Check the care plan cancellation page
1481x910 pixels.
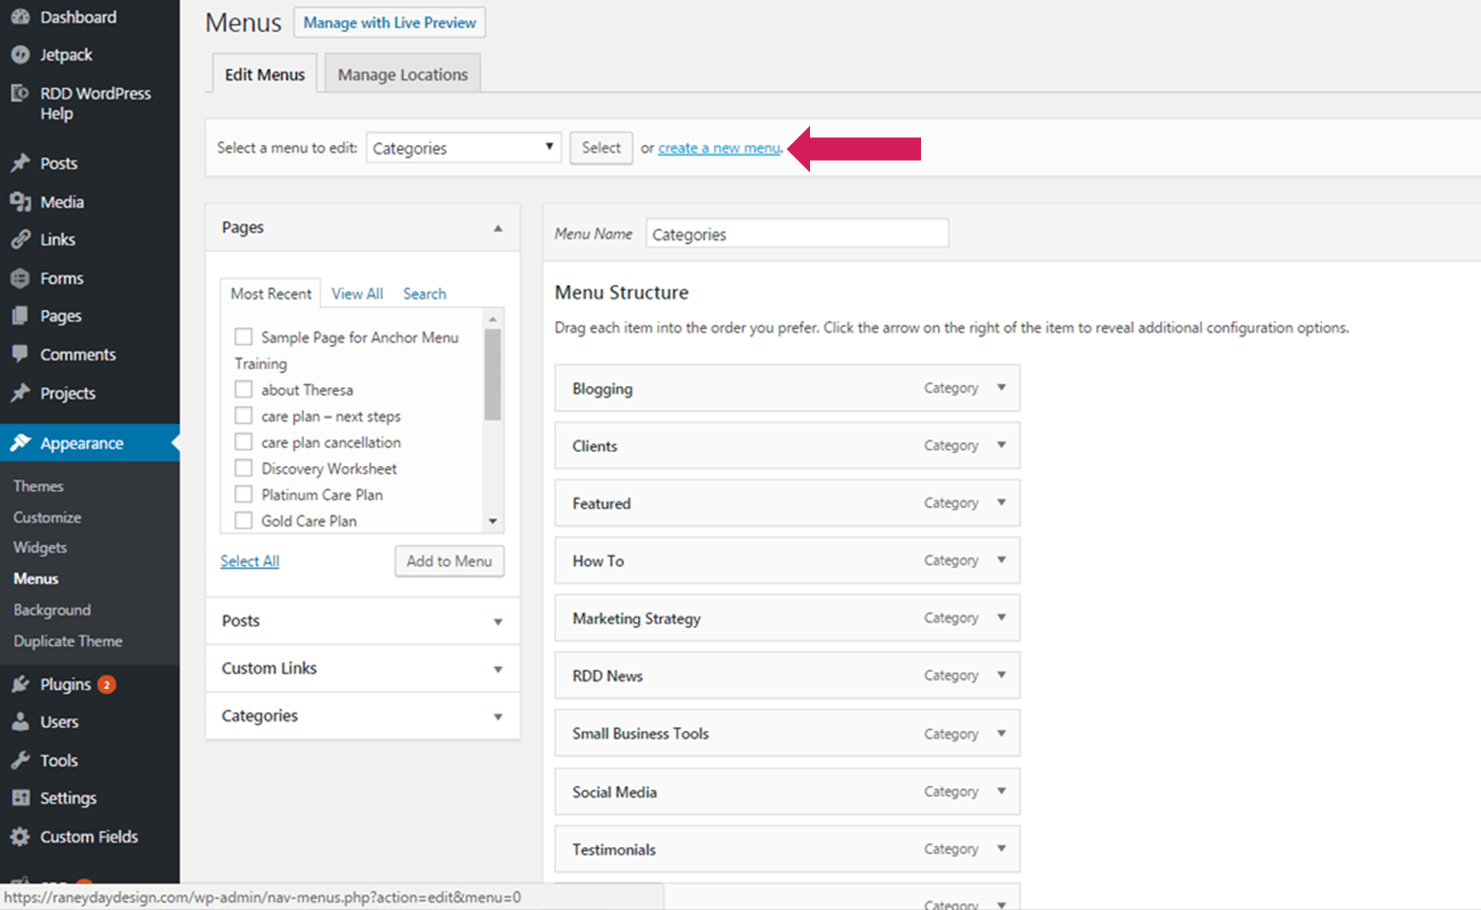(243, 441)
